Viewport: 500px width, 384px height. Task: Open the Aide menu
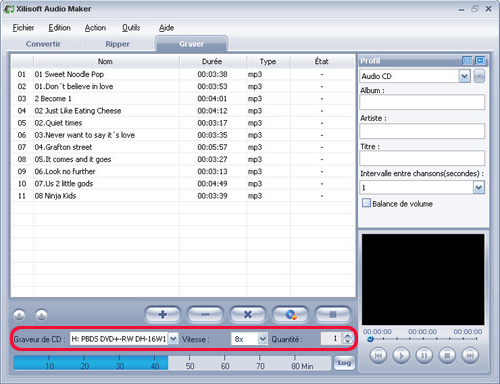[x=166, y=28]
